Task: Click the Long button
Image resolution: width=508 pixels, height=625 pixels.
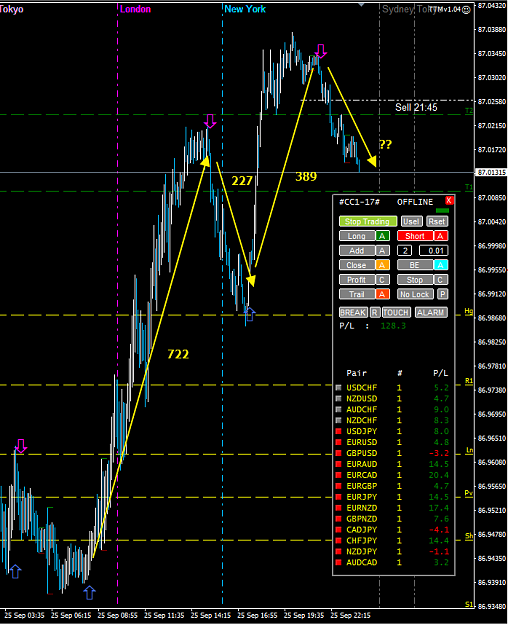Action: point(356,236)
